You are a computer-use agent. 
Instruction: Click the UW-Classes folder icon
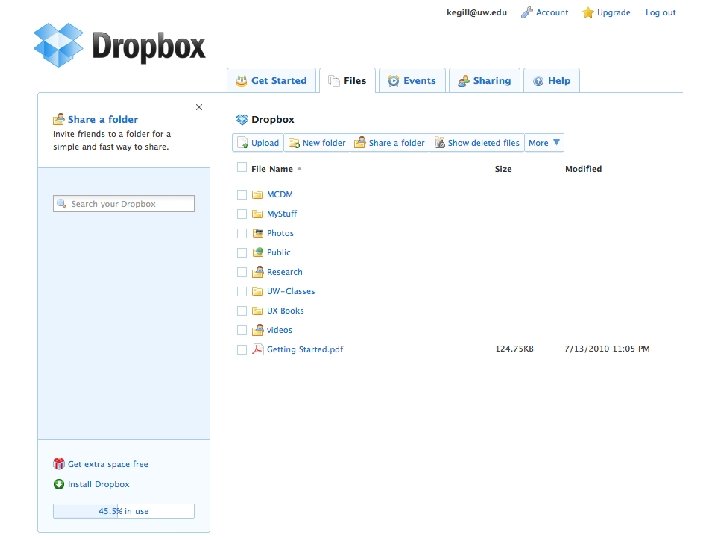pos(258,292)
